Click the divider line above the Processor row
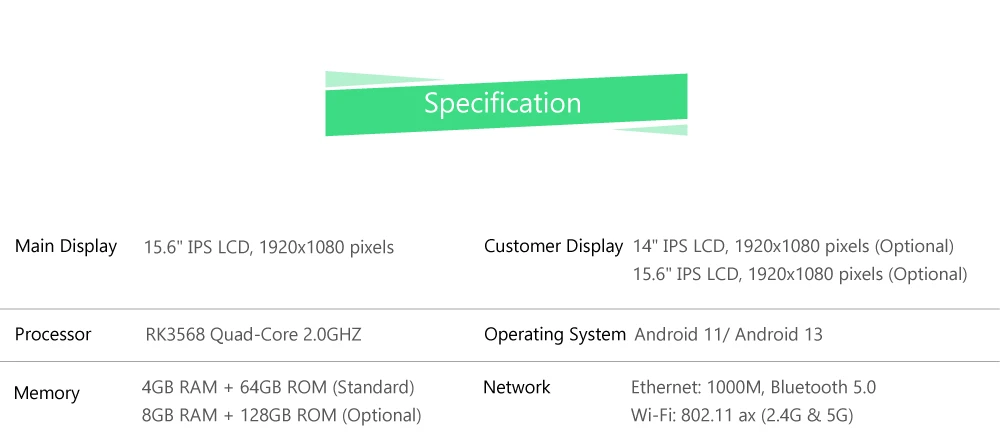The height and width of the screenshot is (437, 1000). point(500,309)
